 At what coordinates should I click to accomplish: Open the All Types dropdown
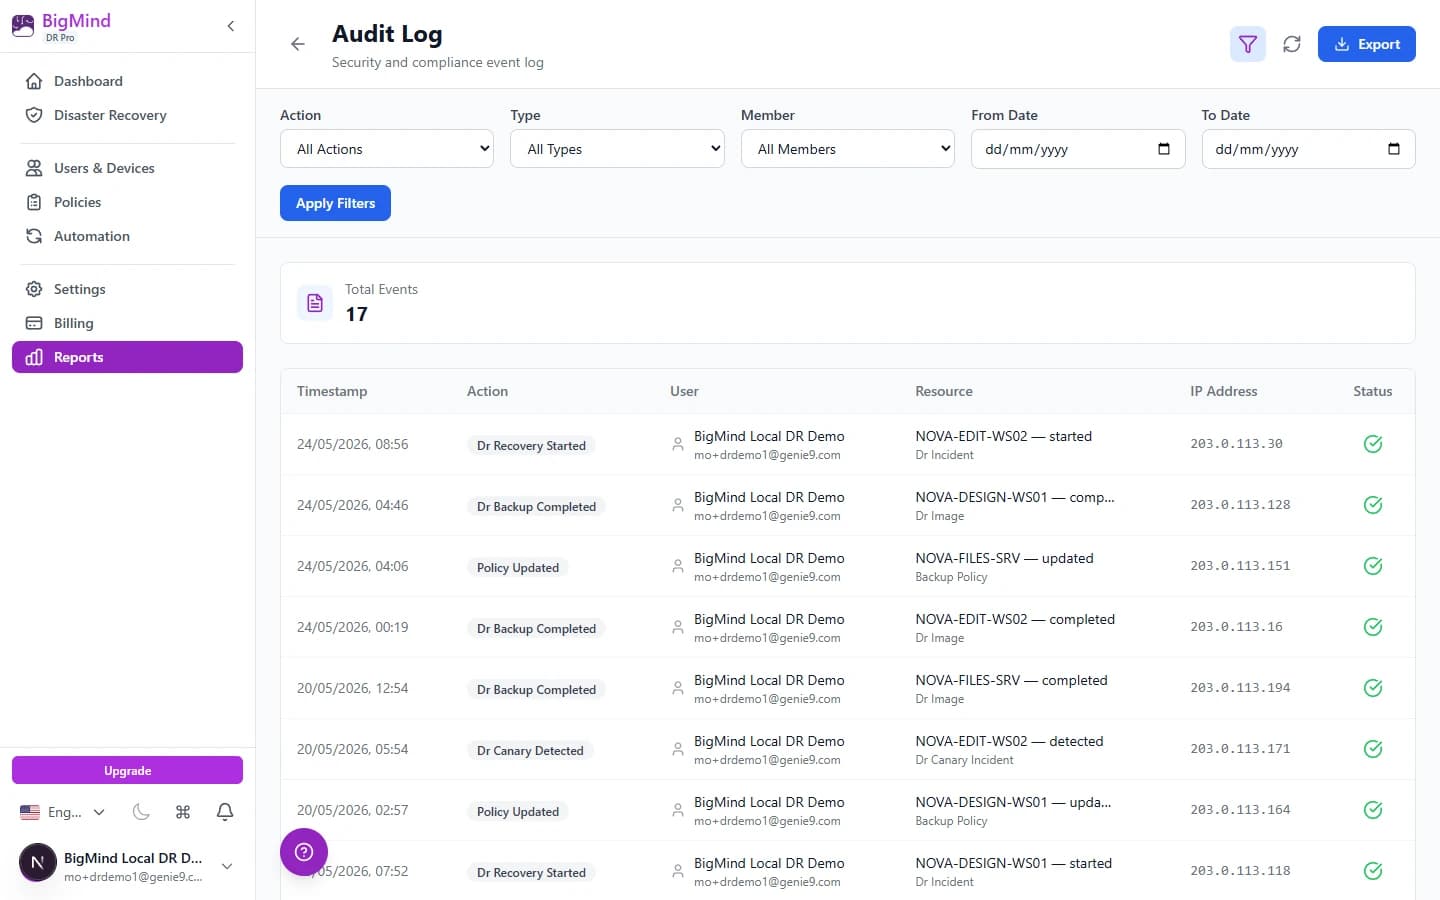[x=617, y=149]
